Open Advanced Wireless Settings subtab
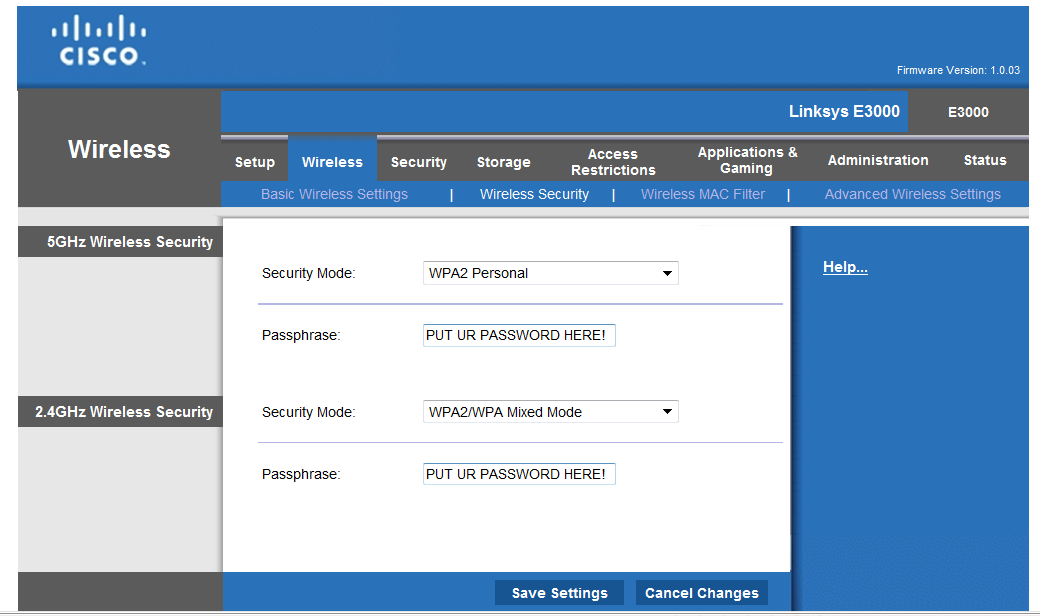The width and height of the screenshot is (1040, 616). (x=912, y=194)
